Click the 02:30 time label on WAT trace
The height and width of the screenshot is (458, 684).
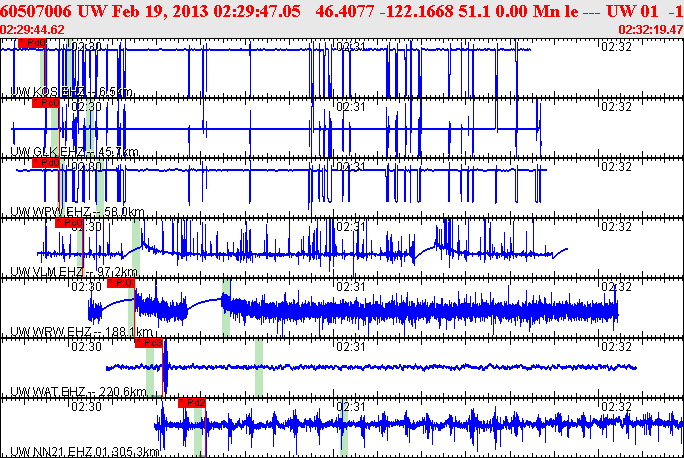(86, 347)
